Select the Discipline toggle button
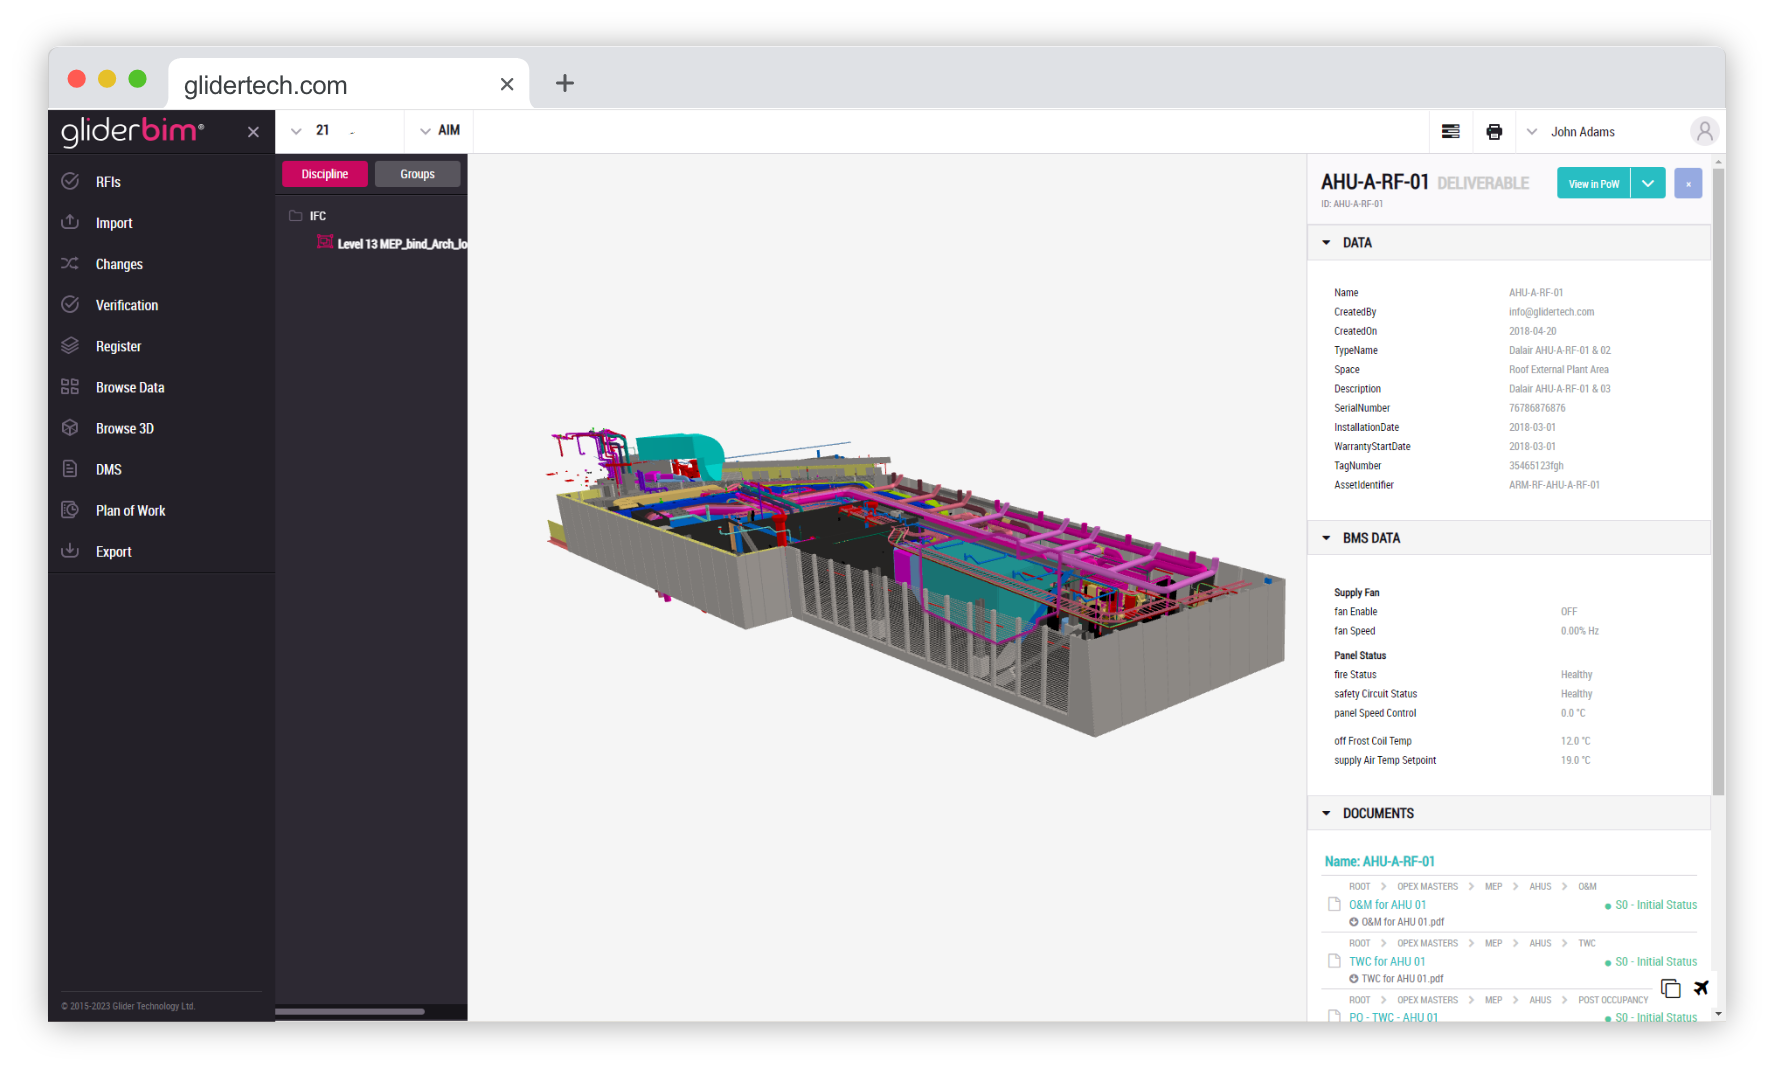This screenshot has width=1774, height=1072. coord(325,174)
